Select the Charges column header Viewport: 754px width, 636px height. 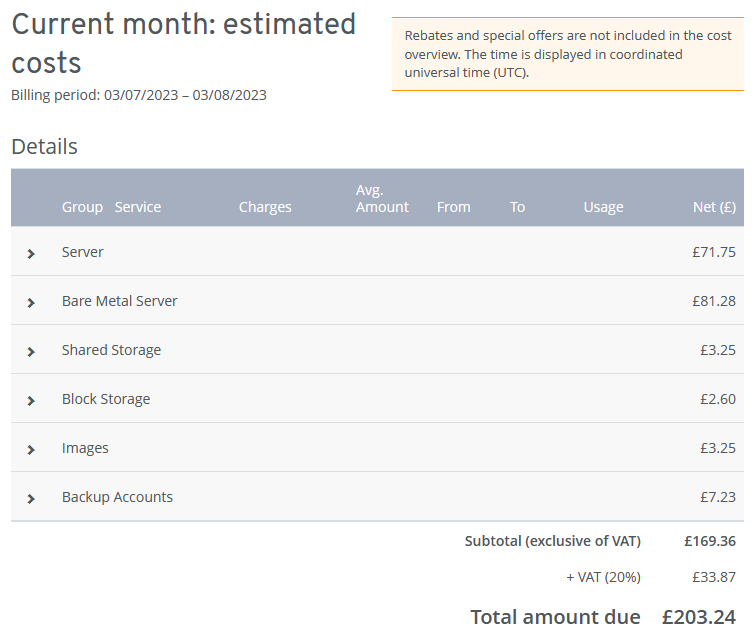coord(265,207)
